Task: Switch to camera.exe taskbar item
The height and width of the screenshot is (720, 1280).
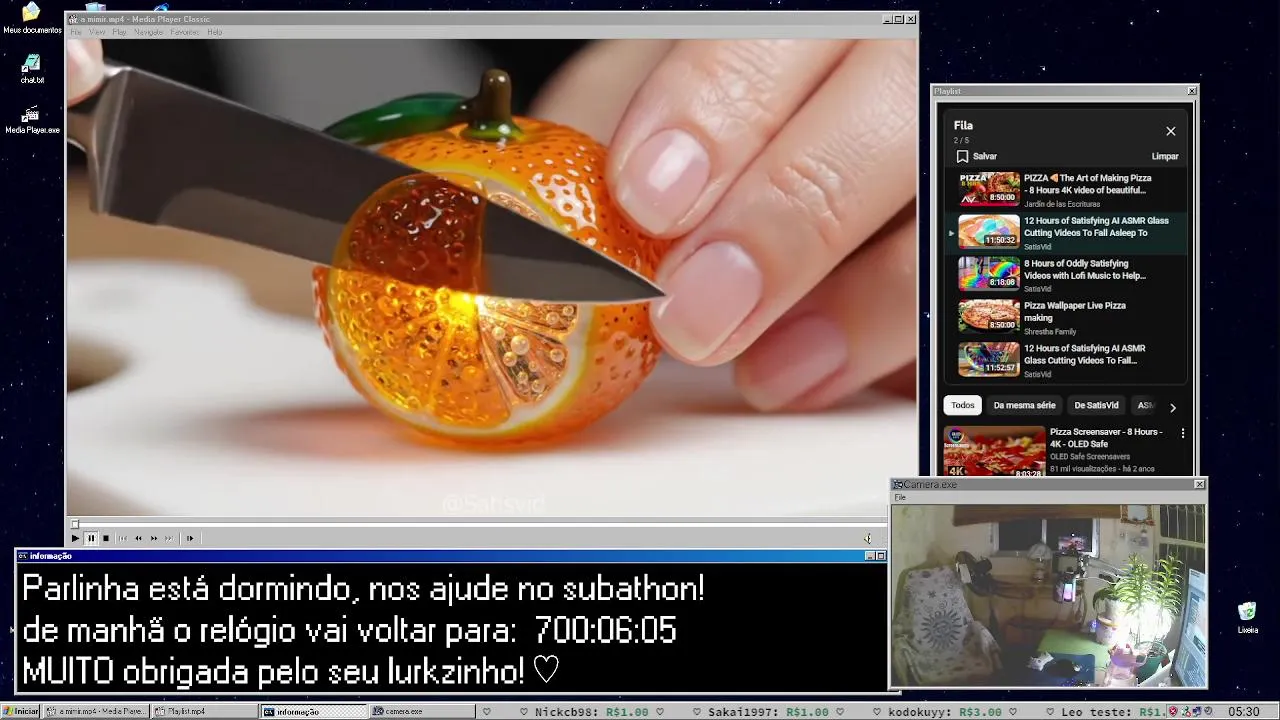Action: [422, 711]
